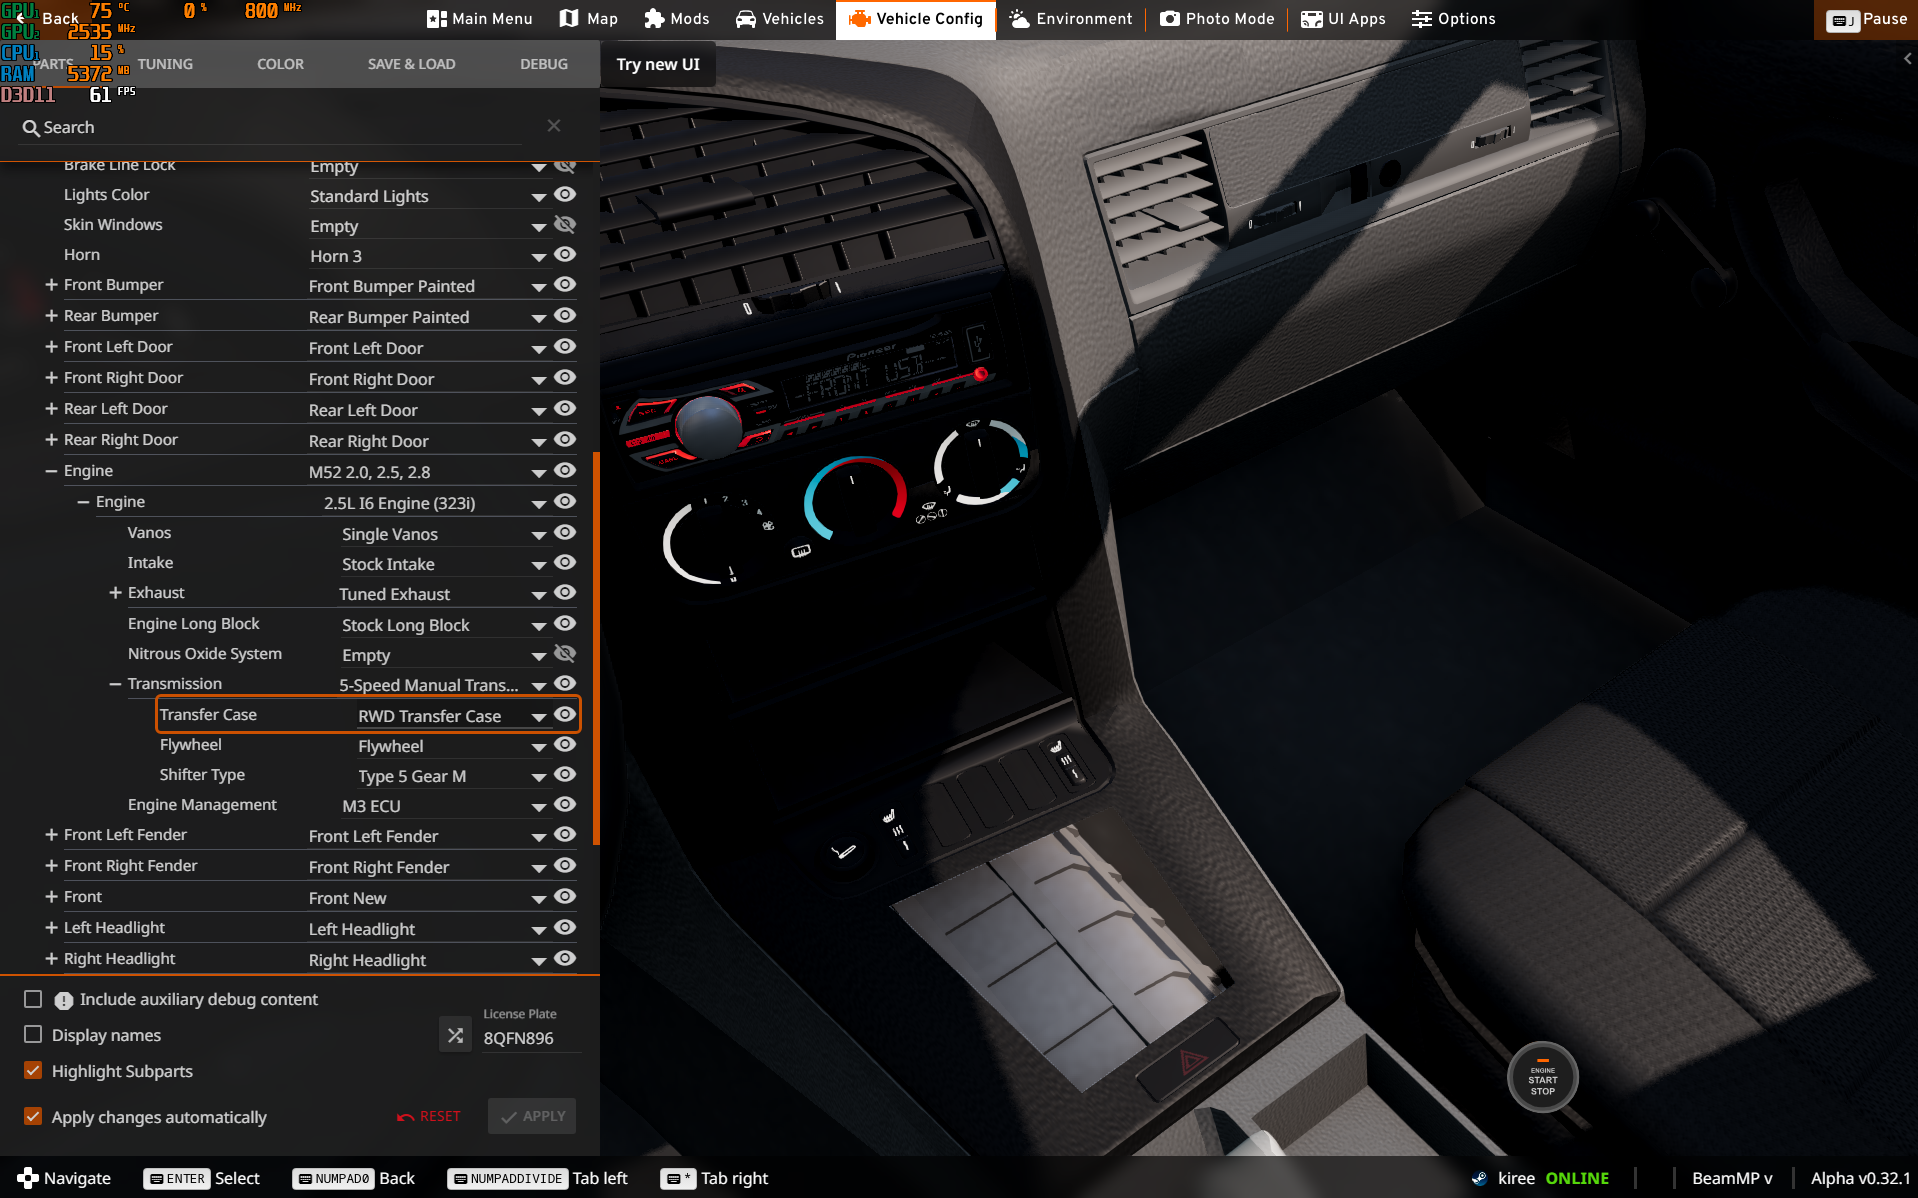Expand the Exhaust subparts

pos(115,593)
